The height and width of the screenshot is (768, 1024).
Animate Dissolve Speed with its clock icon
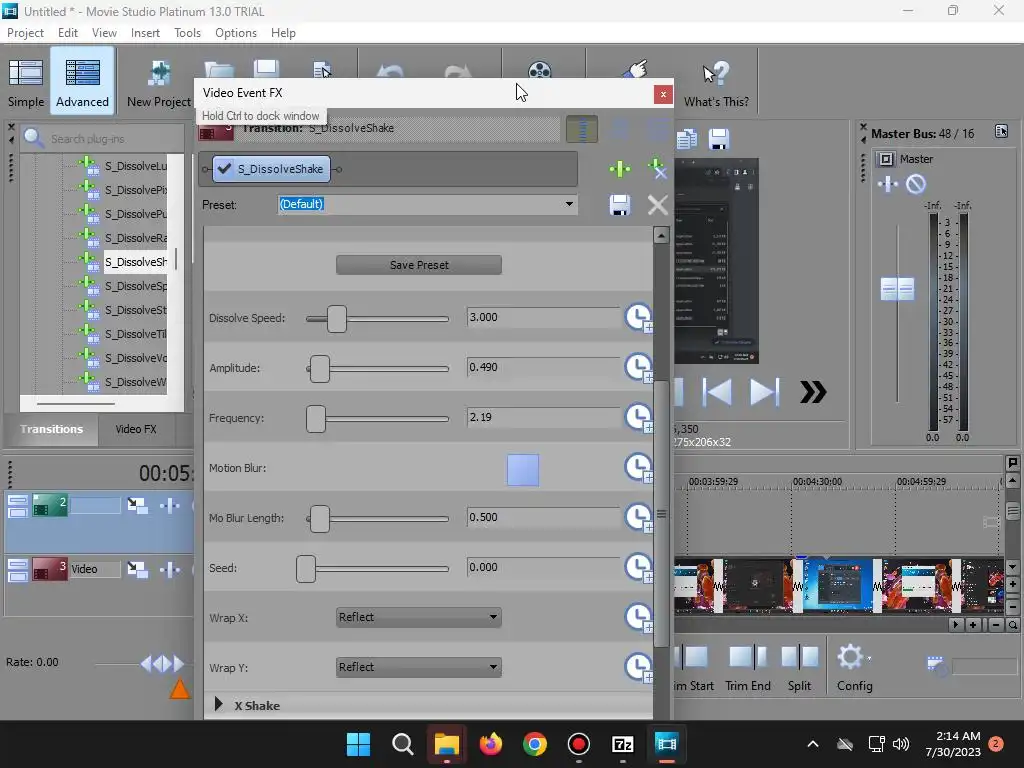pos(639,318)
